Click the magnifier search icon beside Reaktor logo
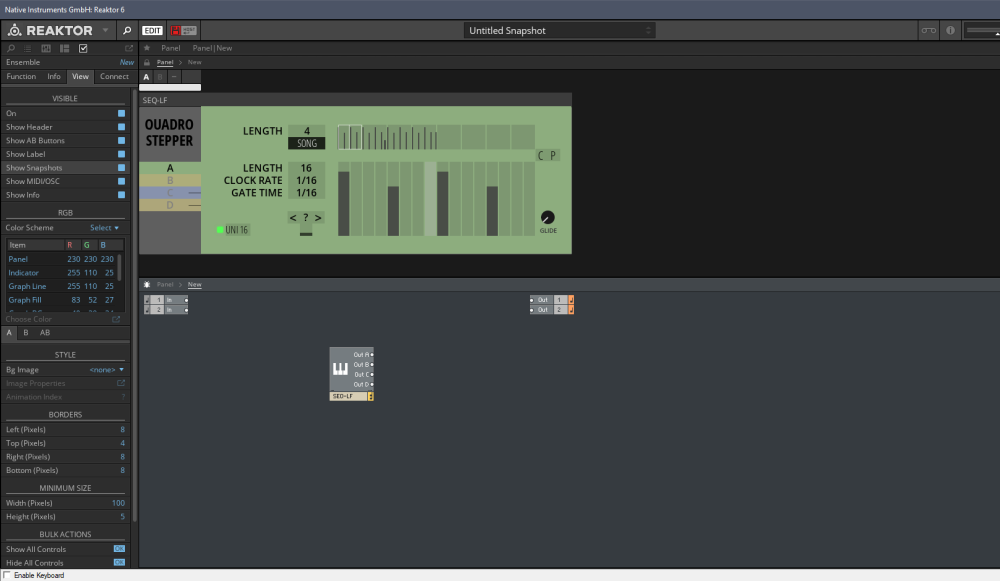 tap(127, 31)
